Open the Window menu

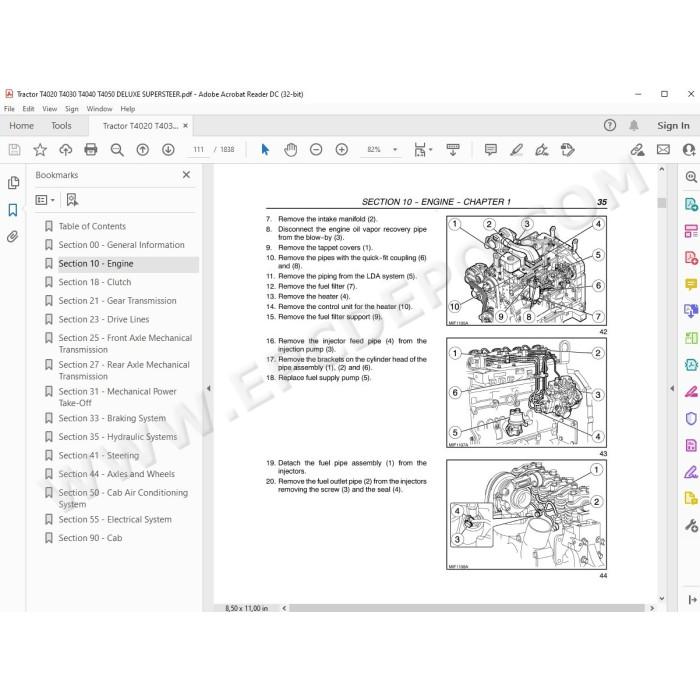click(x=99, y=108)
